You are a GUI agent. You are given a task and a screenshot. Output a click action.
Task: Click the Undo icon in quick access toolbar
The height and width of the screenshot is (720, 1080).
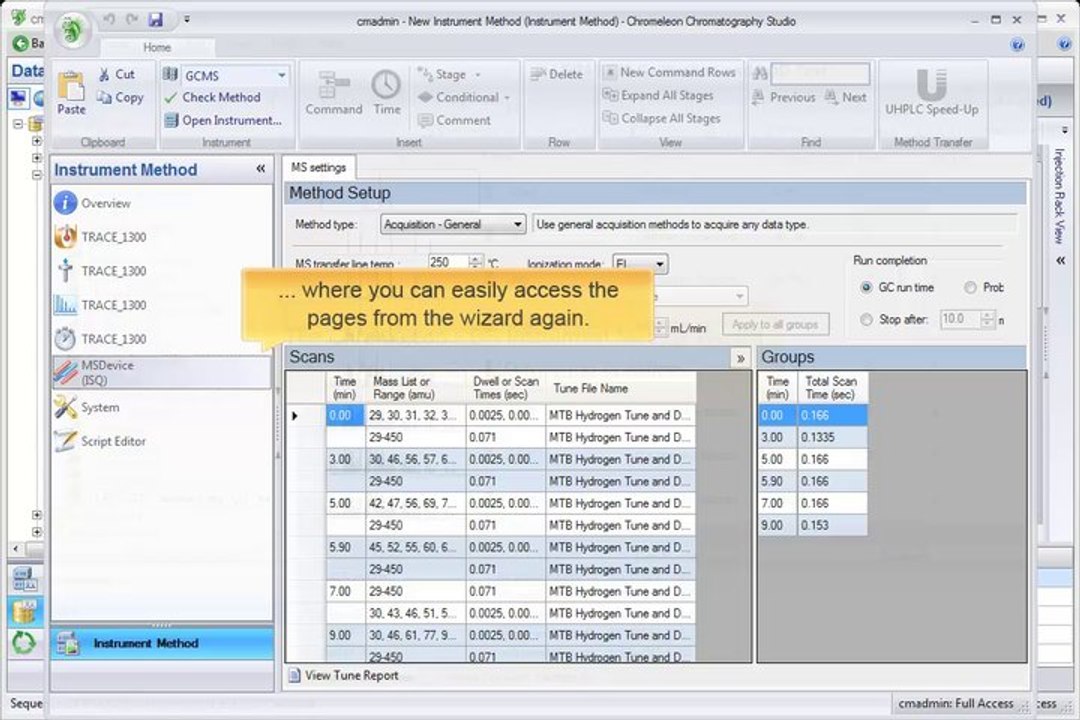coord(109,20)
